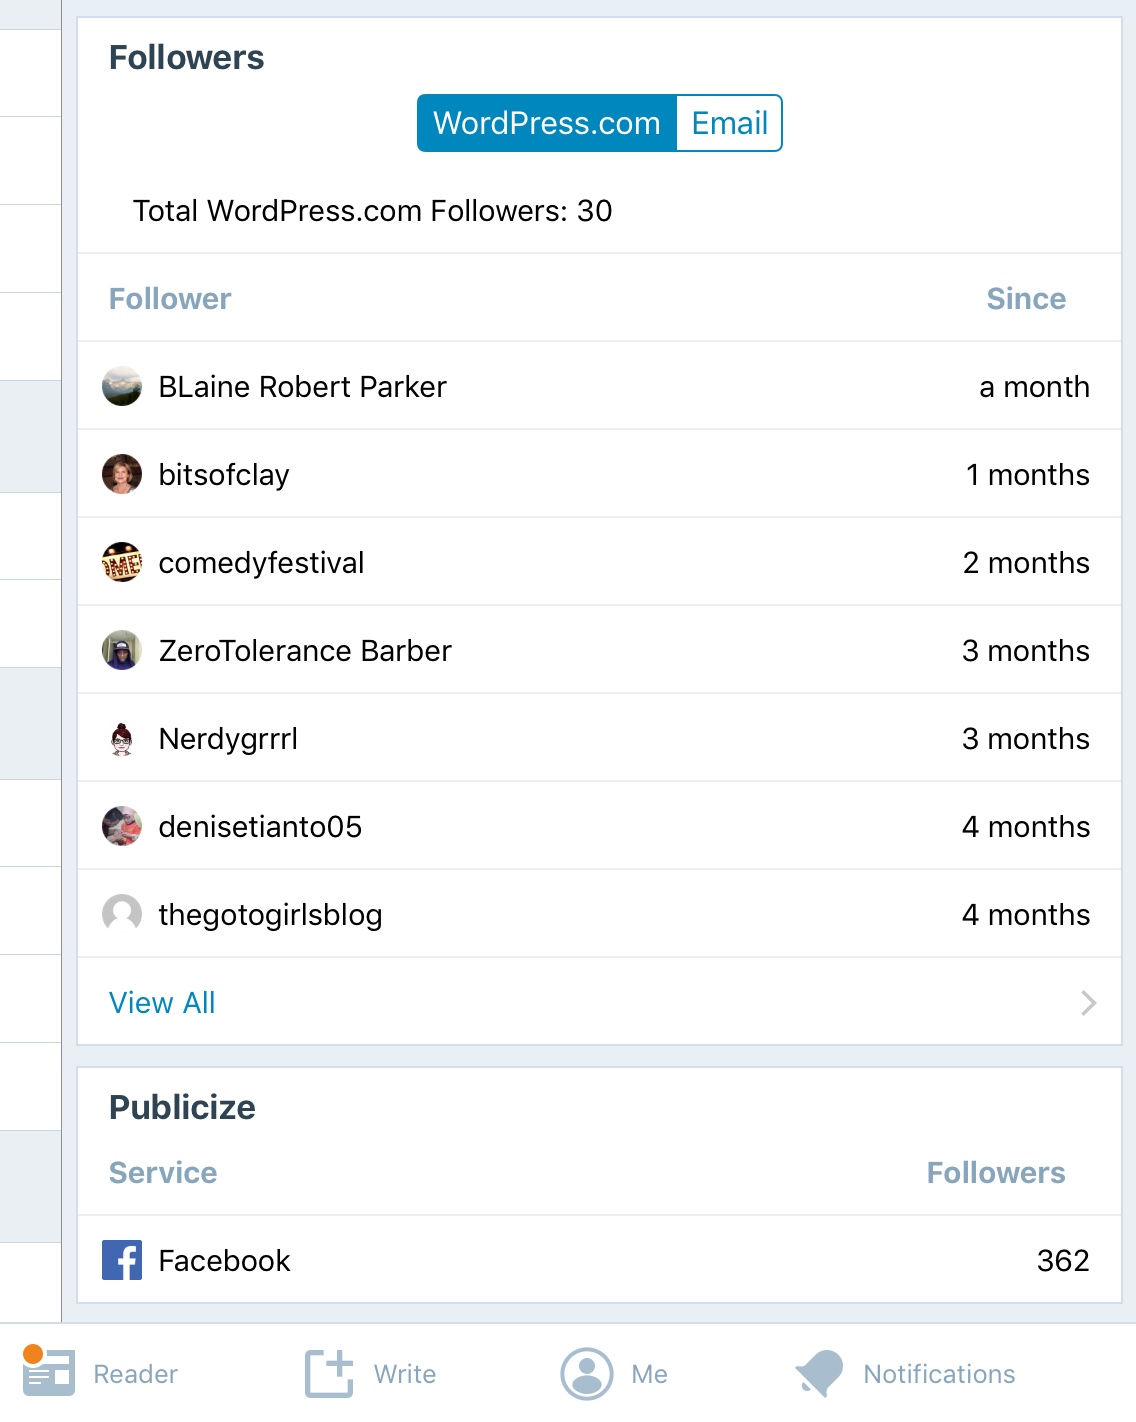Select the Notifications tab label
This screenshot has width=1136, height=1422.
coord(939,1374)
